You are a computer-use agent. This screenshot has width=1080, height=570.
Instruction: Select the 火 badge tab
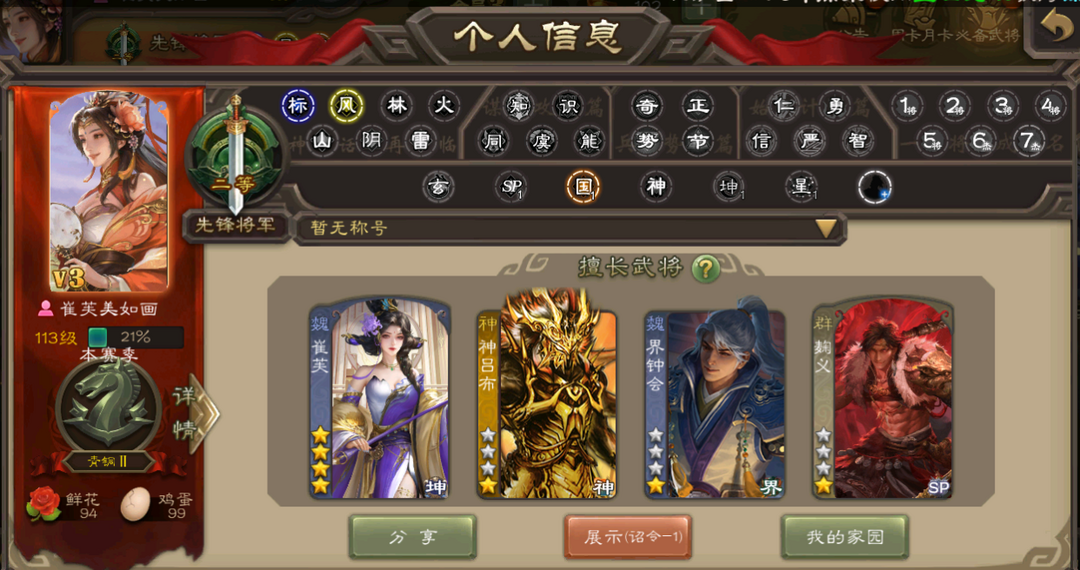click(444, 105)
